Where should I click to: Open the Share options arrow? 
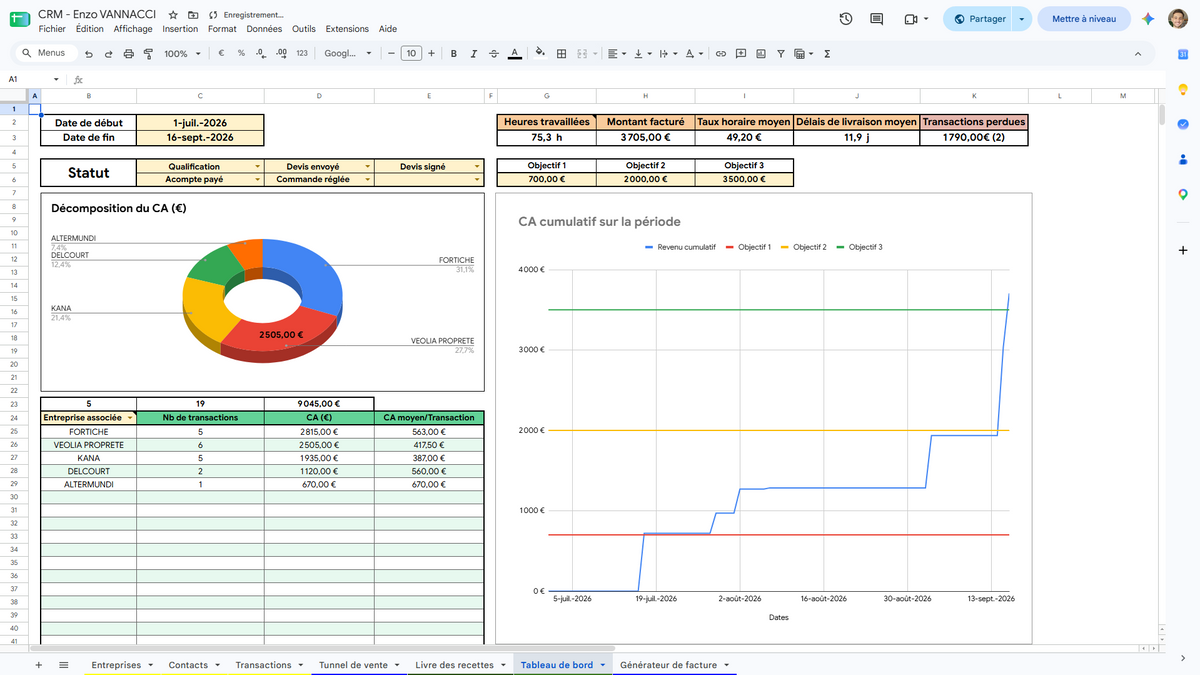click(x=1021, y=19)
